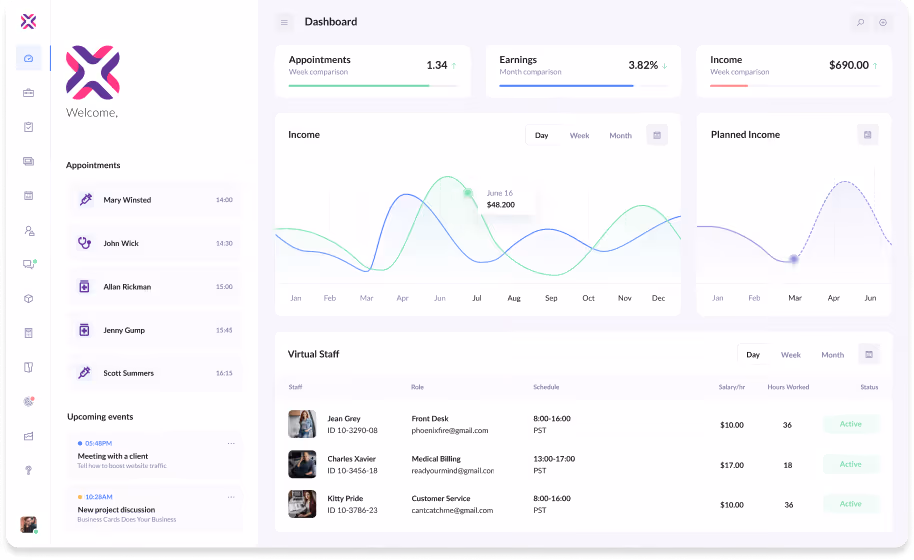Click the round icon right of search
Image resolution: width=914 pixels, height=560 pixels.
pyautogui.click(x=883, y=22)
